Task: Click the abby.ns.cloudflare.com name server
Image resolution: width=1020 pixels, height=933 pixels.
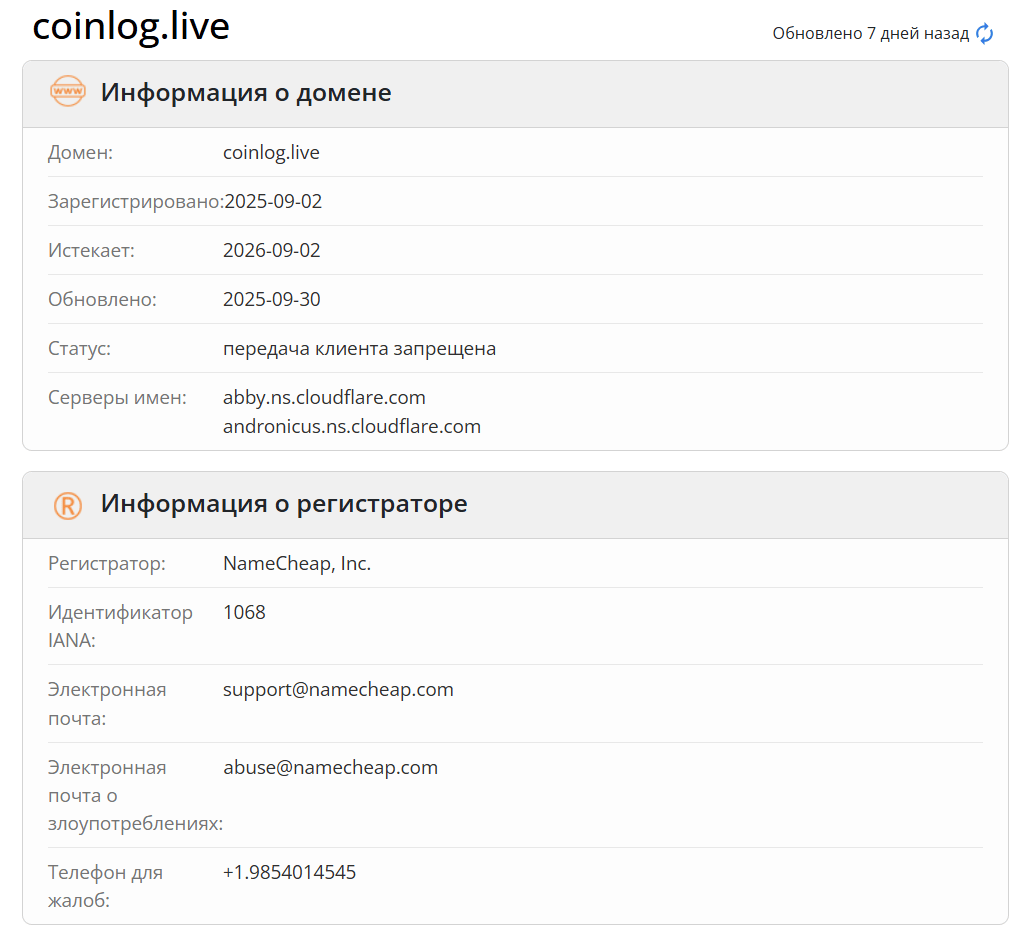Action: (324, 397)
